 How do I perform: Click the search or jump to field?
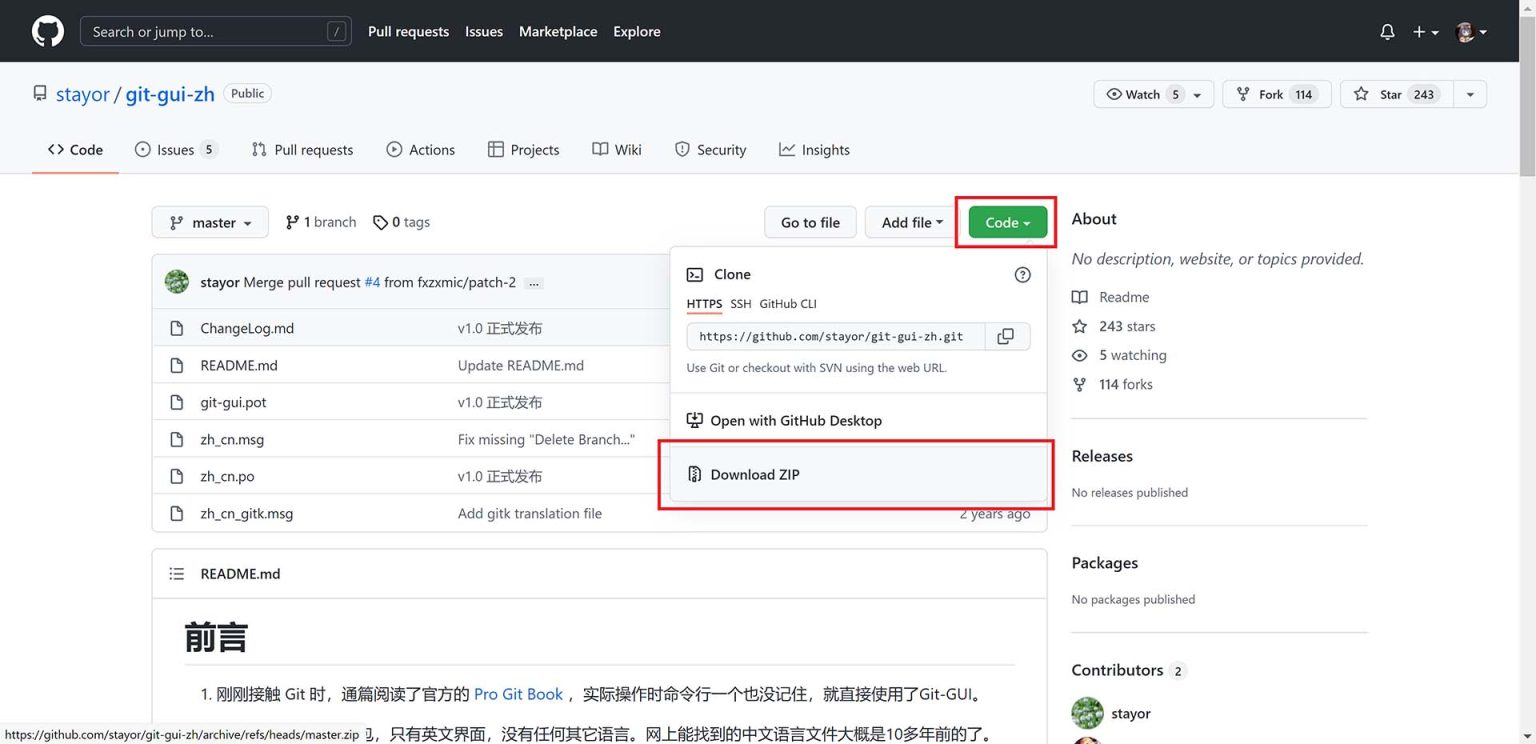point(215,31)
